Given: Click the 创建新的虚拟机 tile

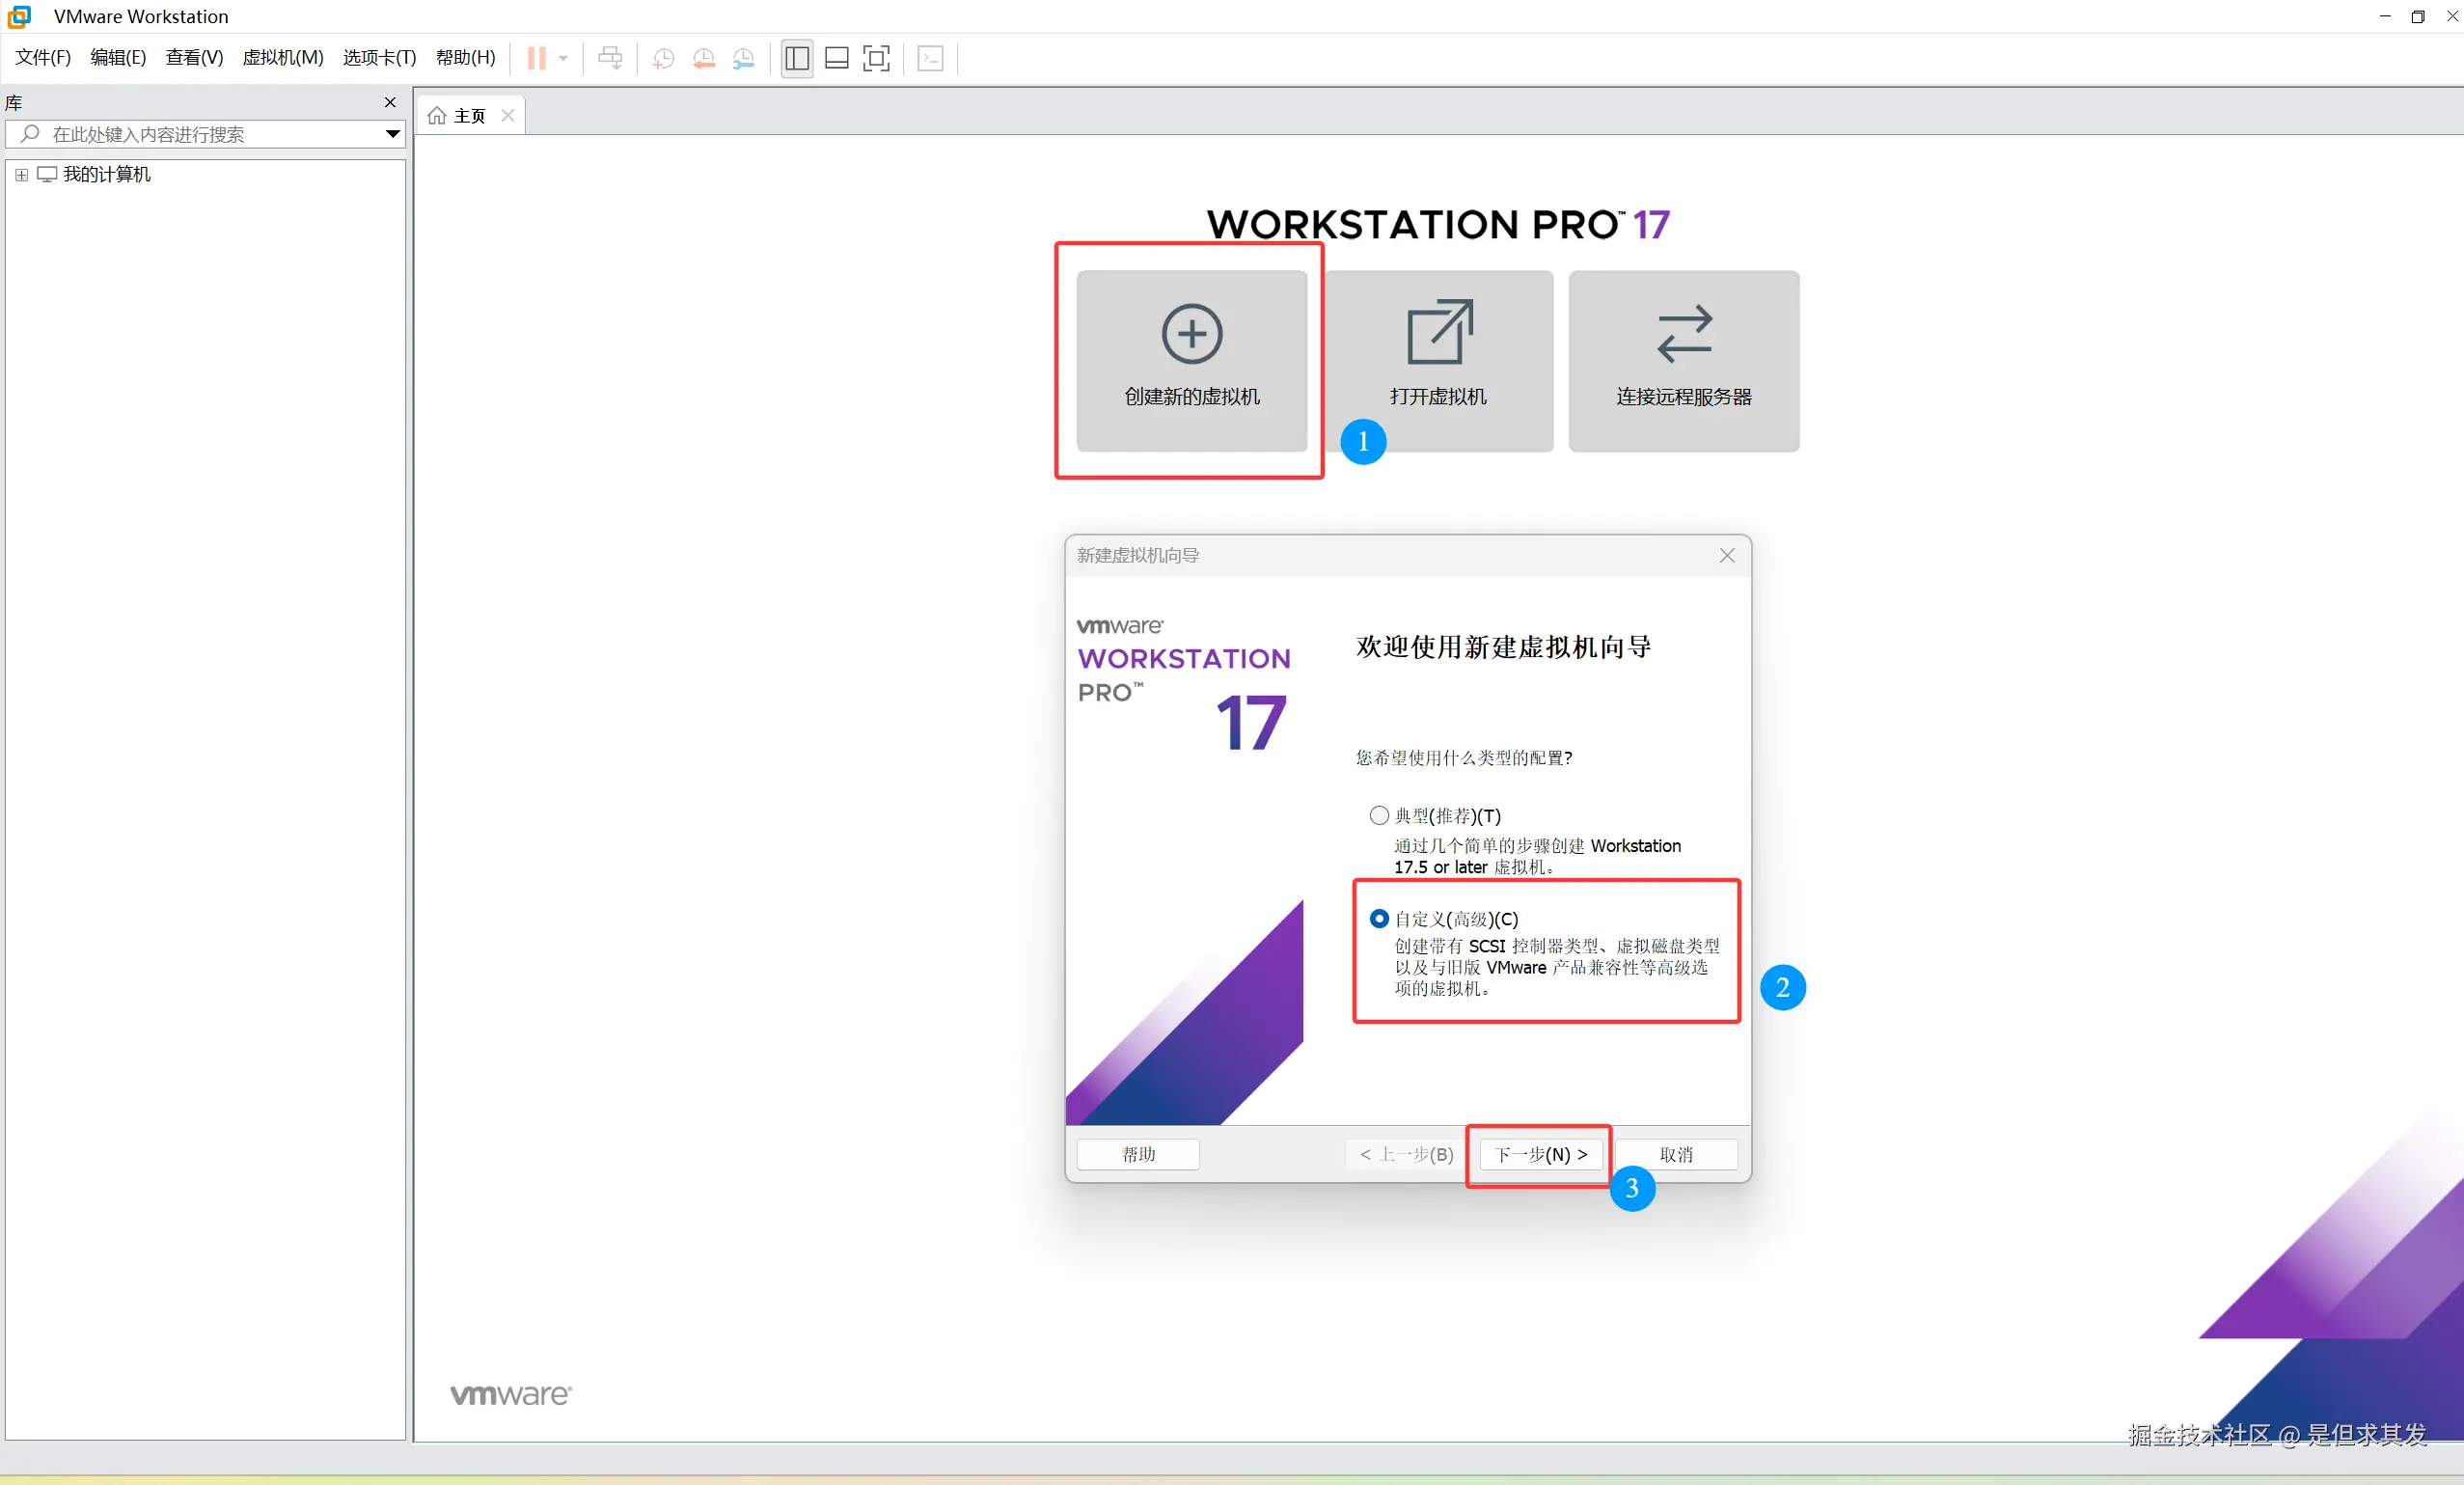Looking at the screenshot, I should 1190,361.
